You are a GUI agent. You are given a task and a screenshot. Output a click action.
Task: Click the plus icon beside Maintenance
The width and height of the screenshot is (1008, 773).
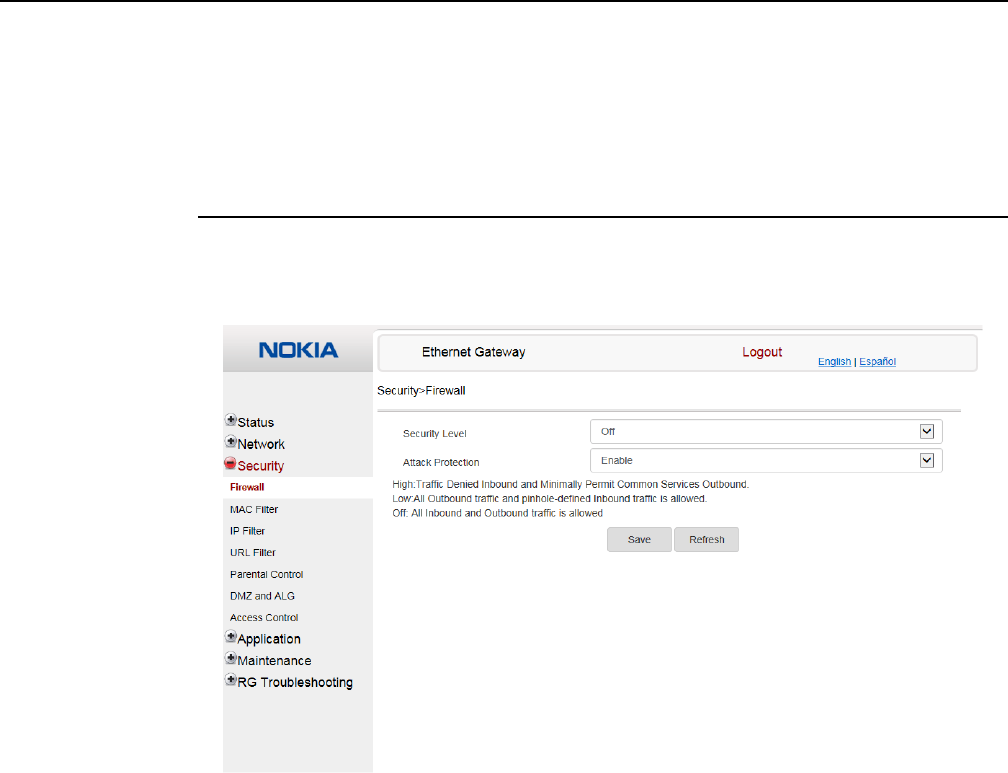pyautogui.click(x=231, y=659)
